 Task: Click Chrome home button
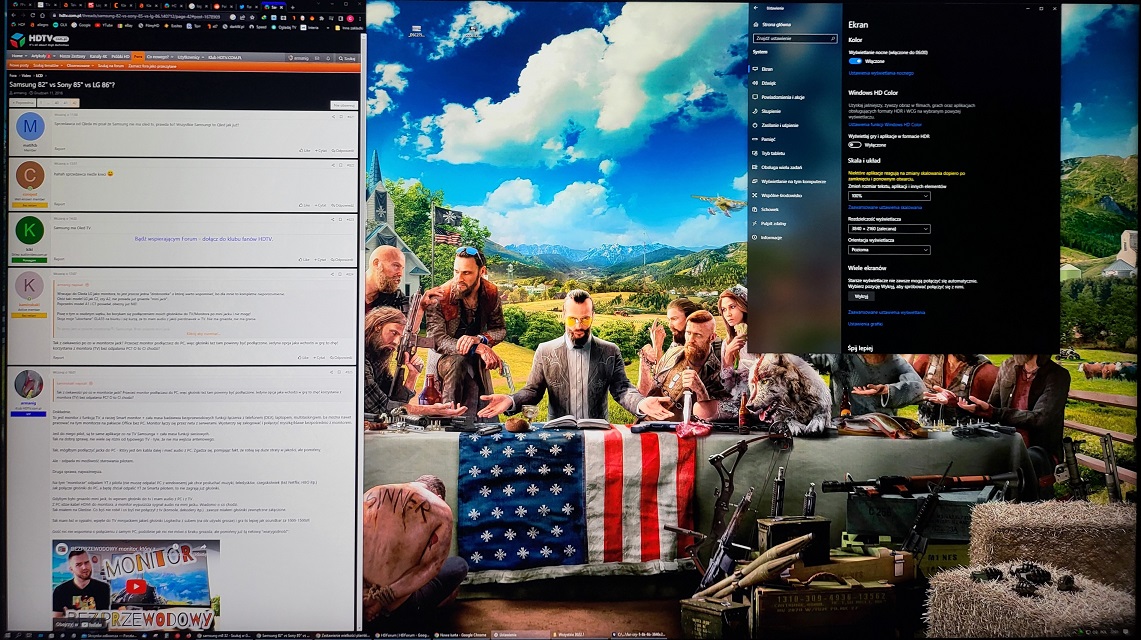click(x=42, y=15)
